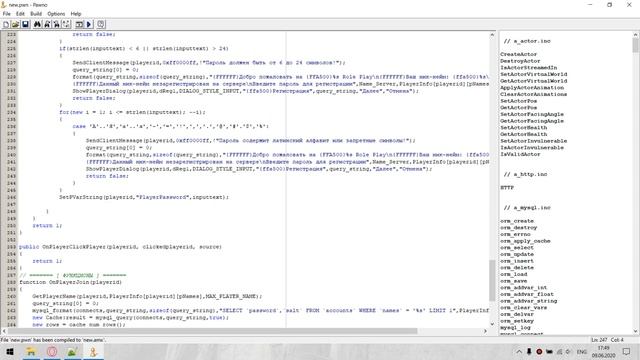Select IsActorStreamedIn in function list
The height and width of the screenshot is (360, 640).
529,68
